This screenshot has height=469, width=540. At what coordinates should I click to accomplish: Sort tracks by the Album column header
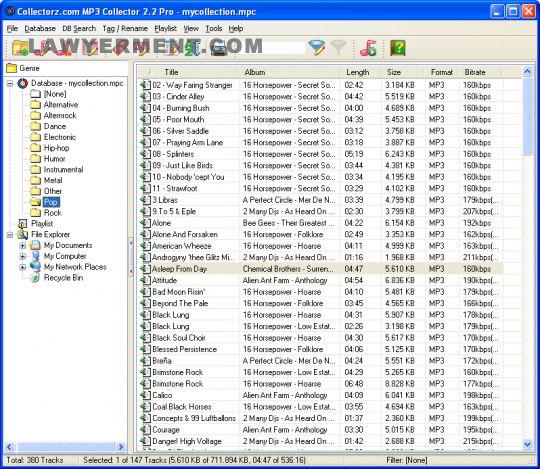coord(289,72)
